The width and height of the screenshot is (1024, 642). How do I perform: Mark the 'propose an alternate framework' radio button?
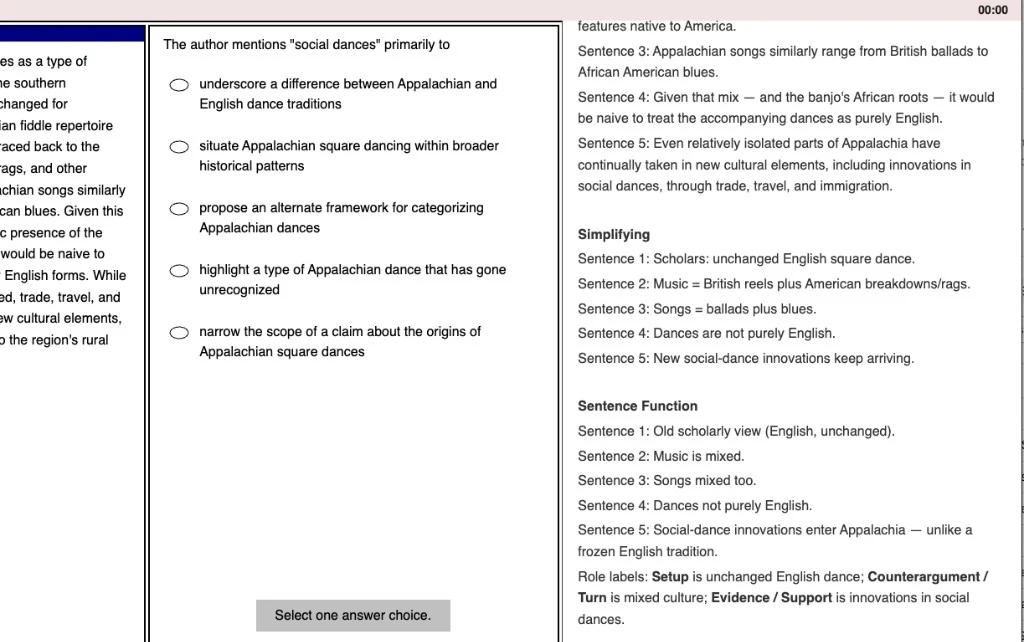pos(179,209)
